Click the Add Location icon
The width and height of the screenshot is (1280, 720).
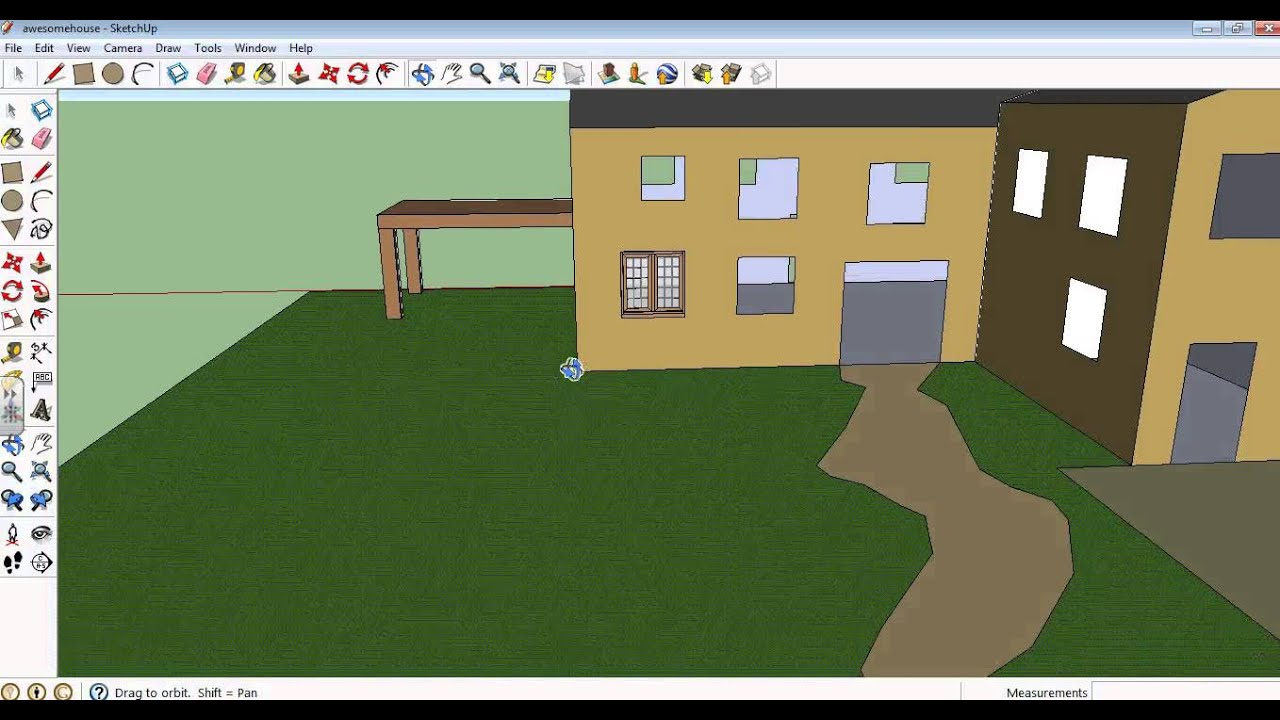(544, 74)
